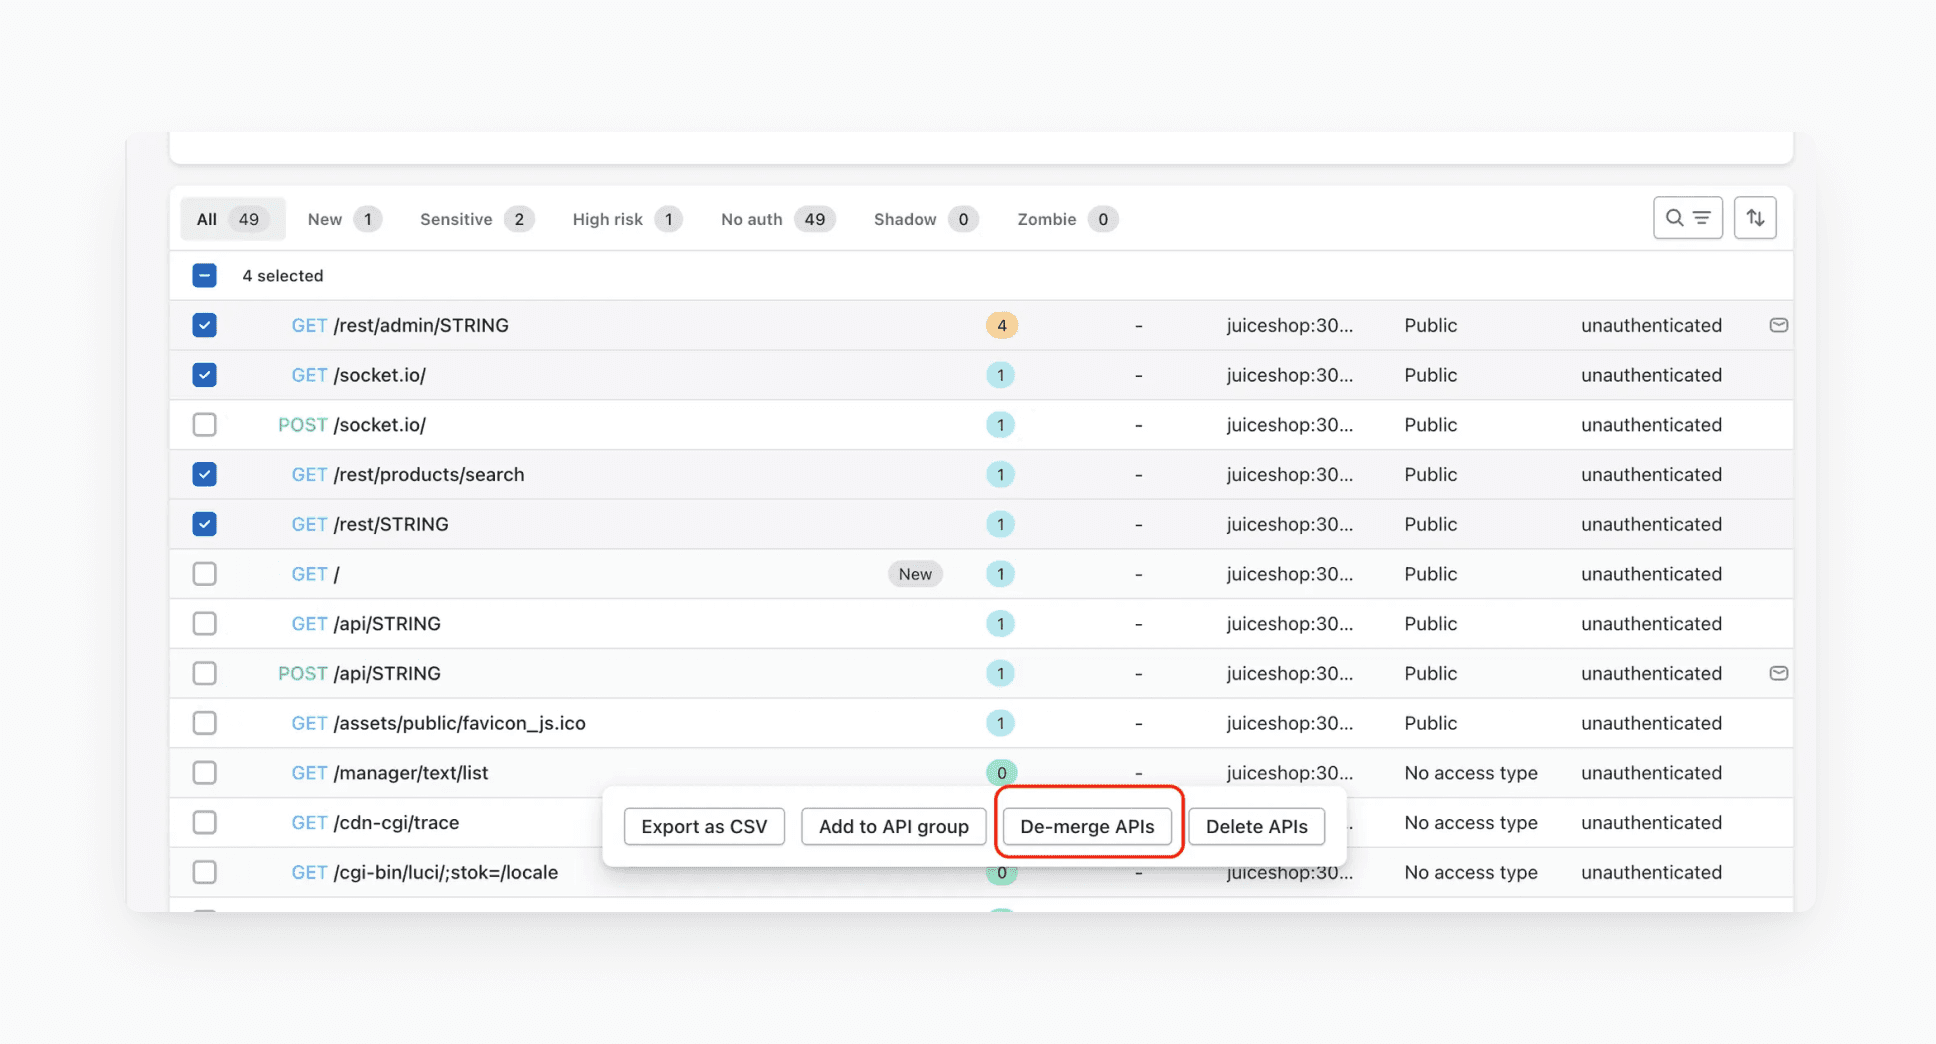1936x1044 pixels.
Task: Click 'unauthenticated' in GET /cdn-cgi/trace row
Action: click(x=1651, y=822)
